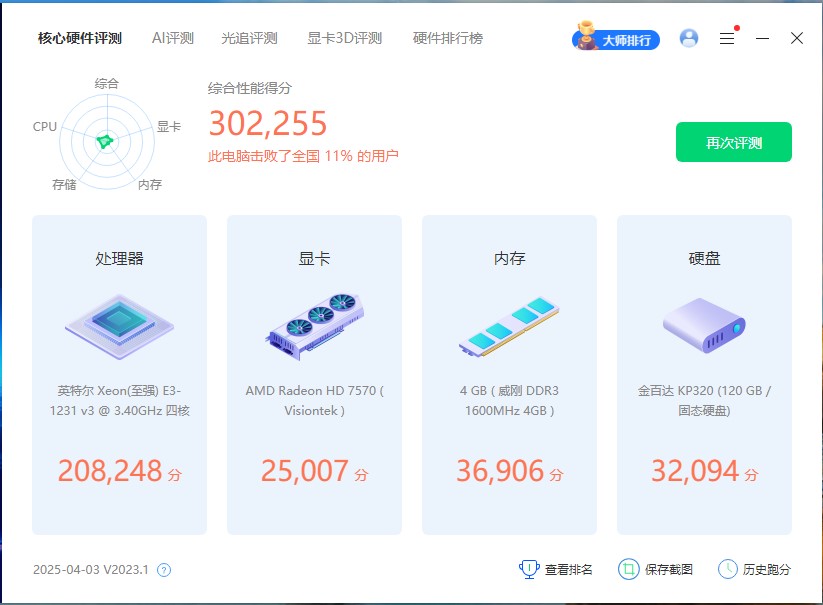Open the 查看排名 link
Screen dimensions: 823x605
tap(568, 570)
